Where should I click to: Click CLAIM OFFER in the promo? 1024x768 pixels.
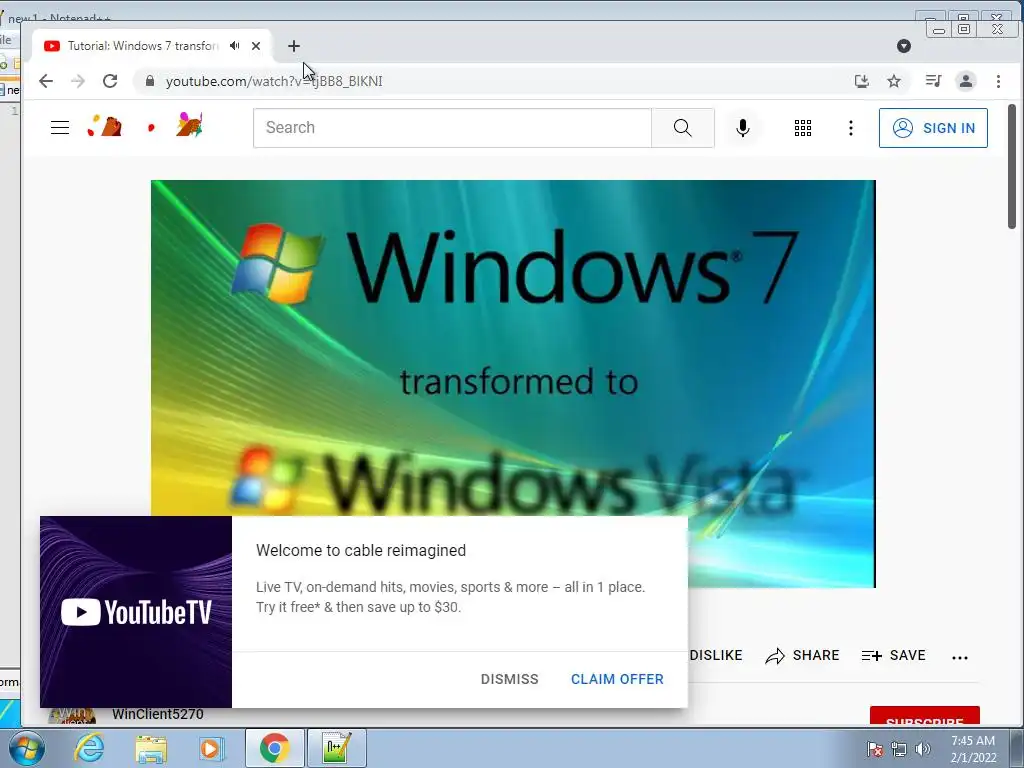pyautogui.click(x=617, y=679)
